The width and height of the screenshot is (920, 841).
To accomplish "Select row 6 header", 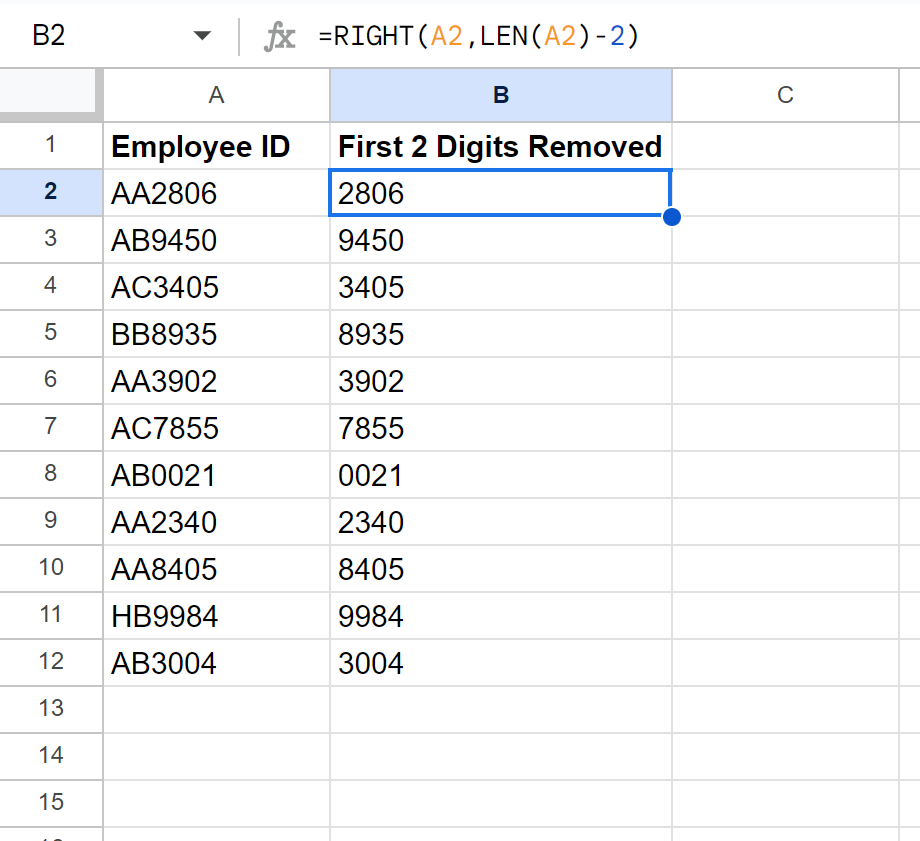I will click(51, 380).
